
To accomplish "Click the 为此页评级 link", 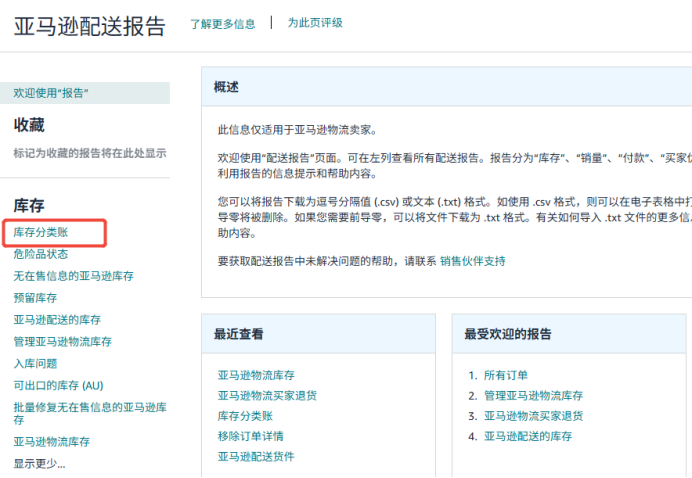I will (x=315, y=23).
